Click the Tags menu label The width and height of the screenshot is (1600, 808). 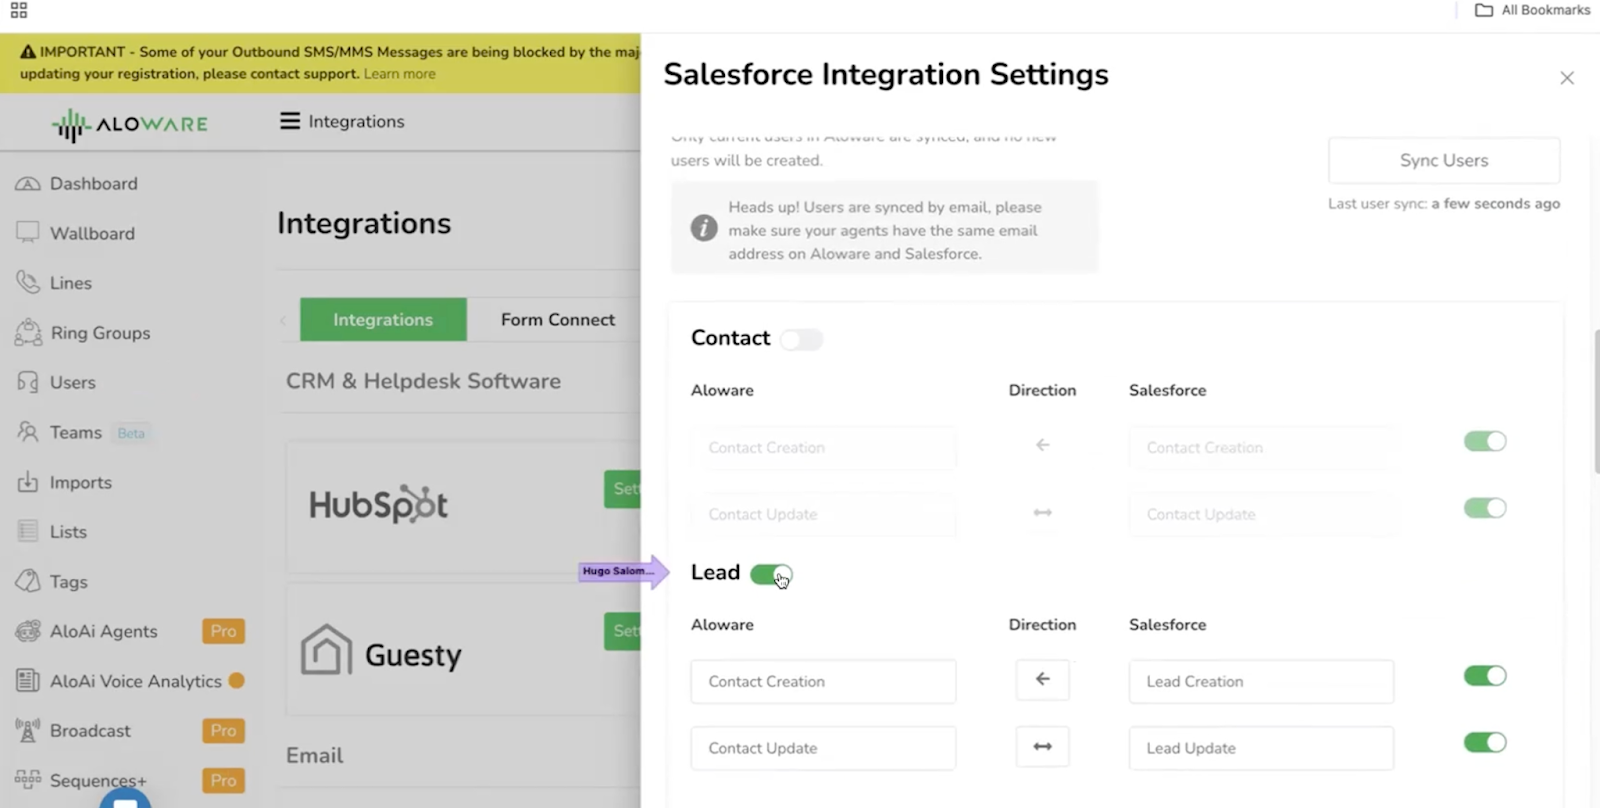point(69,582)
